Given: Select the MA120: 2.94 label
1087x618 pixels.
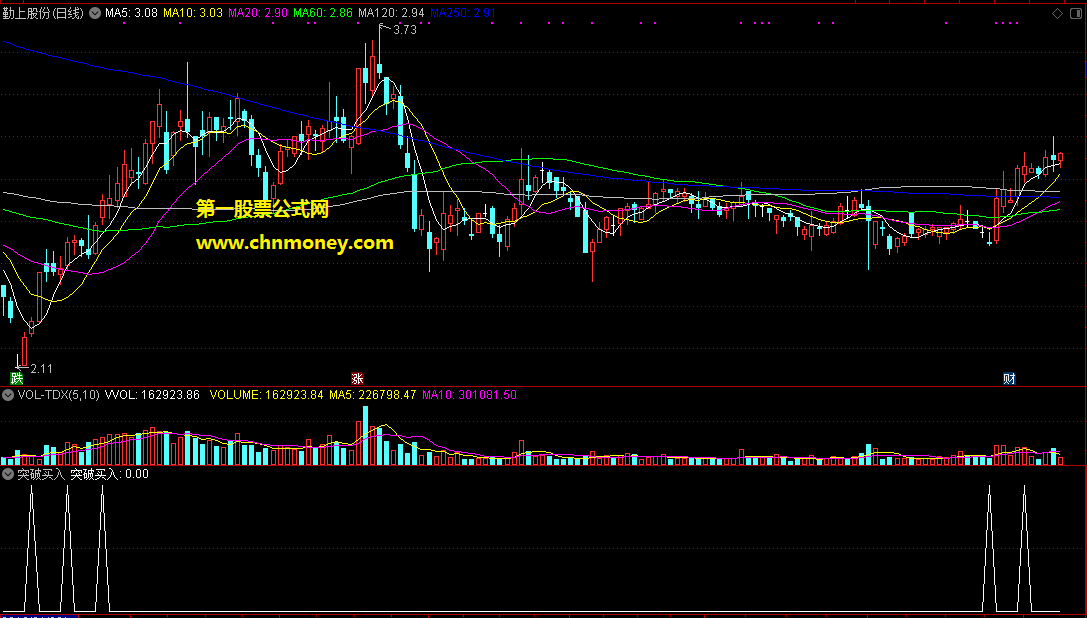Looking at the screenshot, I should pos(391,13).
